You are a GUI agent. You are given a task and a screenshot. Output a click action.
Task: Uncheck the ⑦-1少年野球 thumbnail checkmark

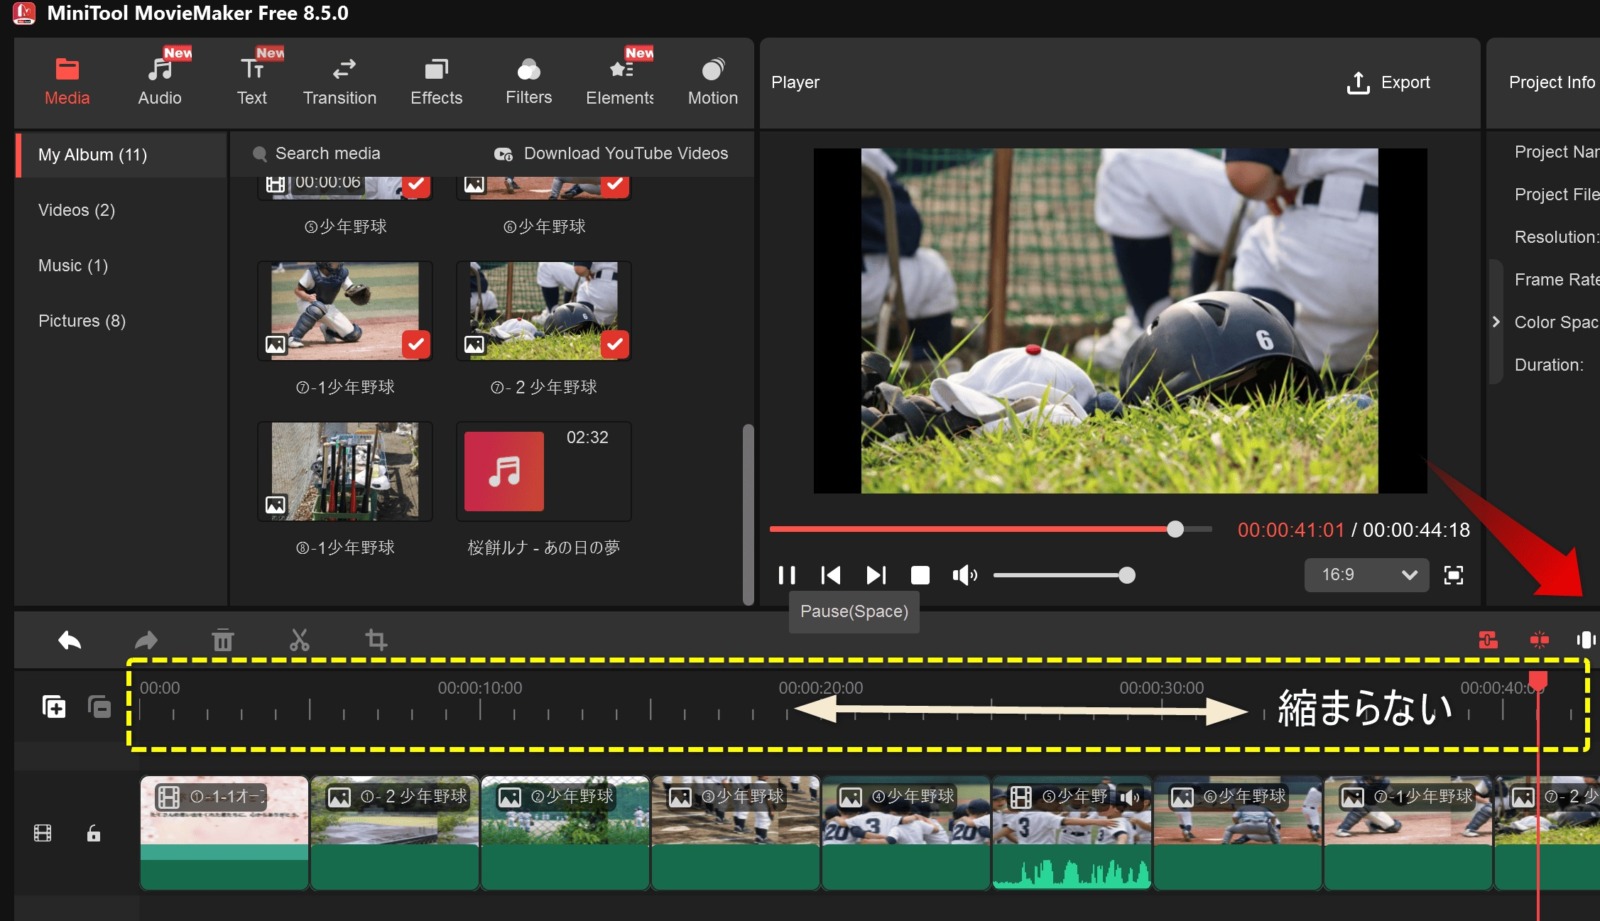415,344
